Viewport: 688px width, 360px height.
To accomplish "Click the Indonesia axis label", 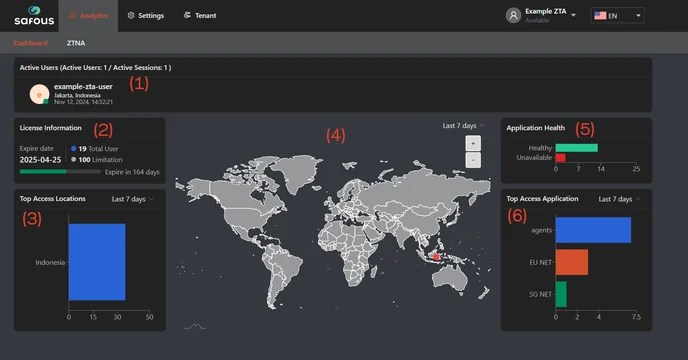I will 50,262.
